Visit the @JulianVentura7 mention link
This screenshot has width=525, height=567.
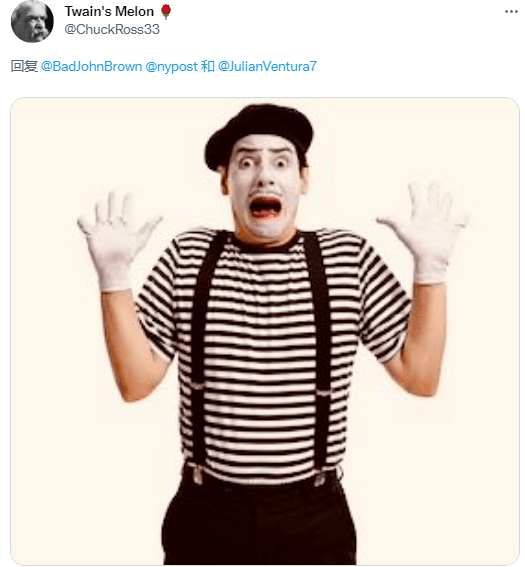click(x=267, y=67)
